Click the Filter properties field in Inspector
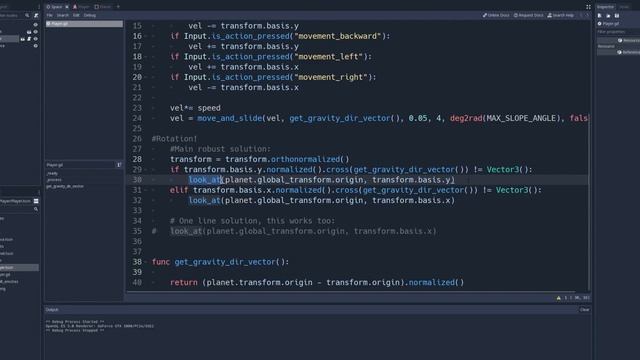The width and height of the screenshot is (640, 360). (x=618, y=31)
